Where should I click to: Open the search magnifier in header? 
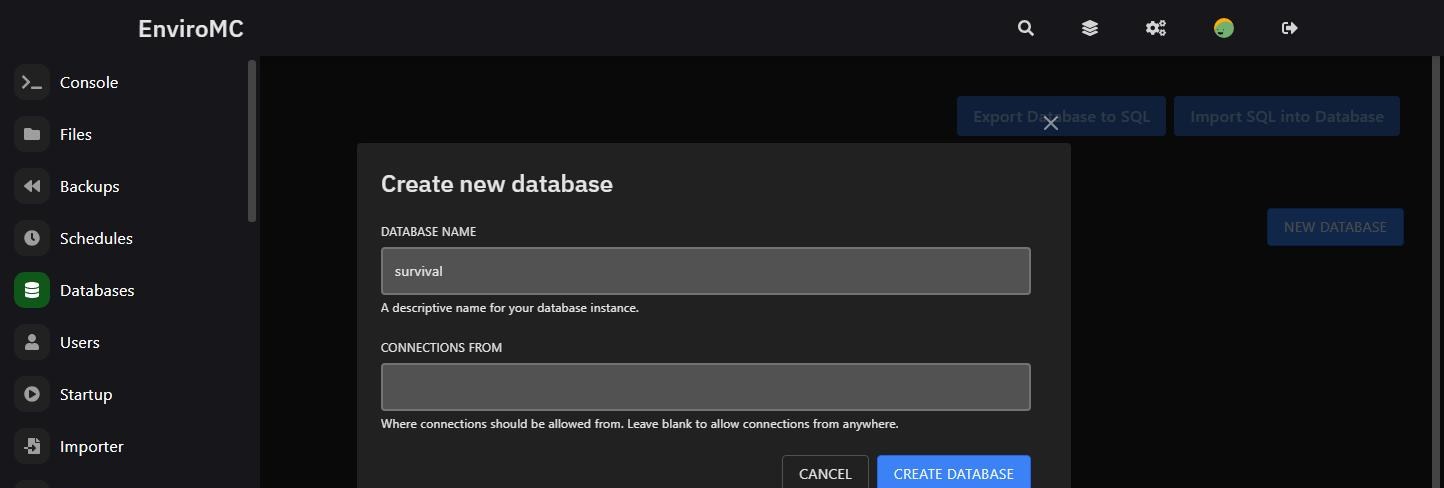pyautogui.click(x=1025, y=28)
